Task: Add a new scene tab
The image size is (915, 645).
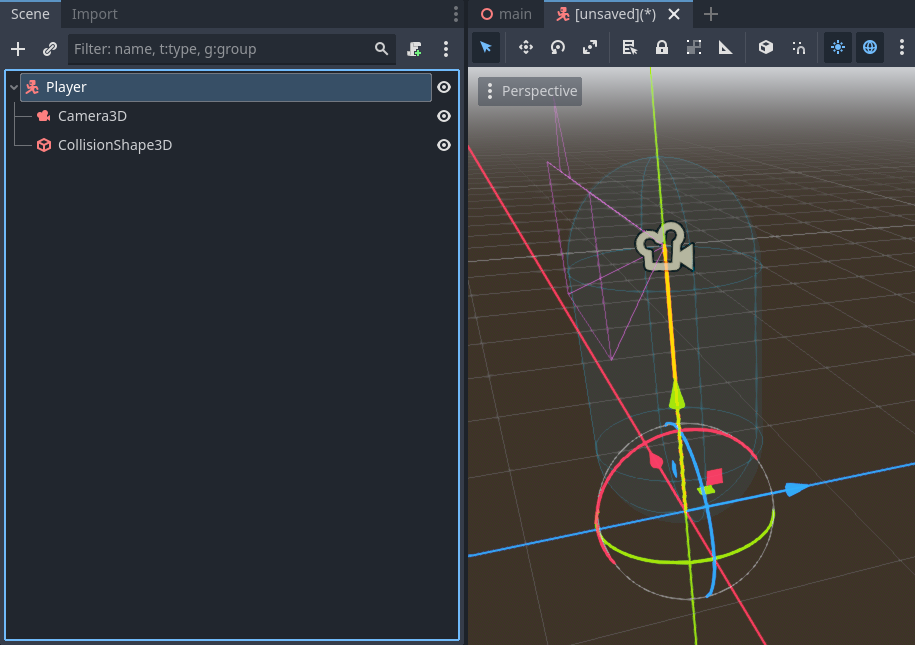Action: (x=711, y=14)
